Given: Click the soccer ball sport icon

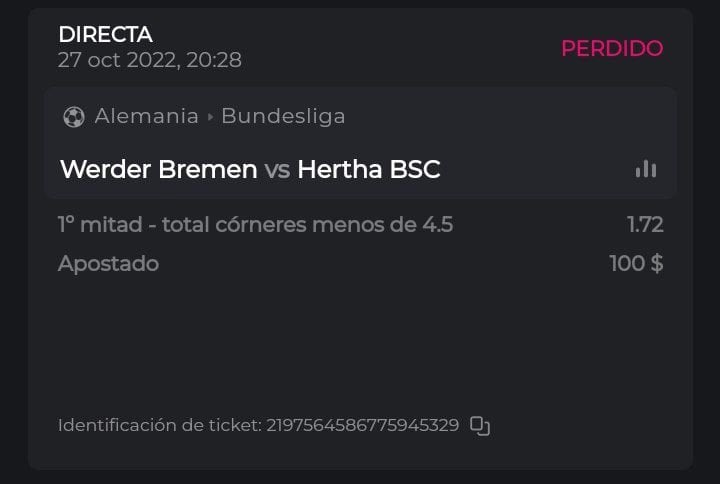Looking at the screenshot, I should pos(73,117).
